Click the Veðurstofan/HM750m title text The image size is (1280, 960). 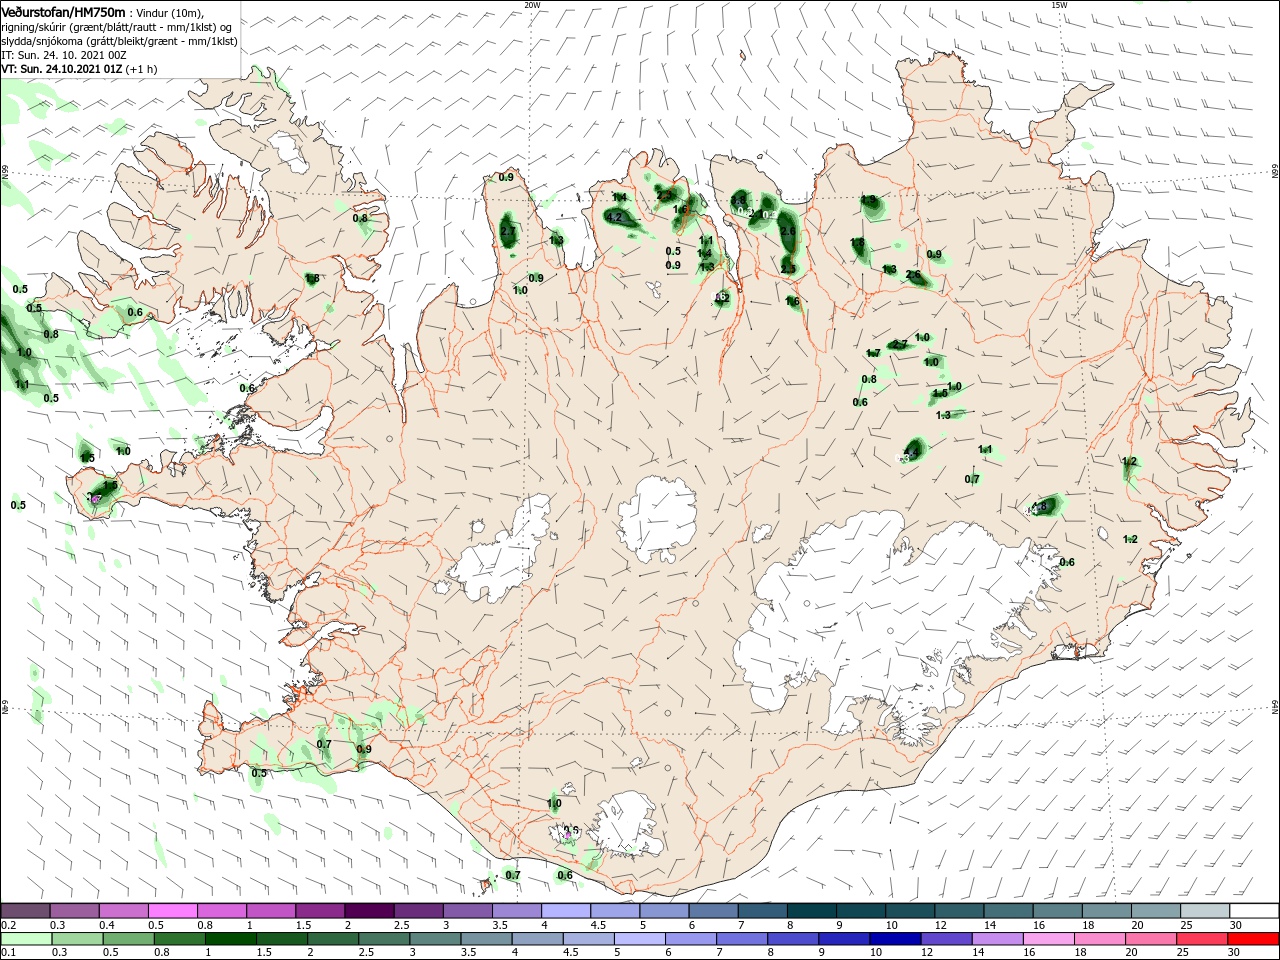pos(63,12)
